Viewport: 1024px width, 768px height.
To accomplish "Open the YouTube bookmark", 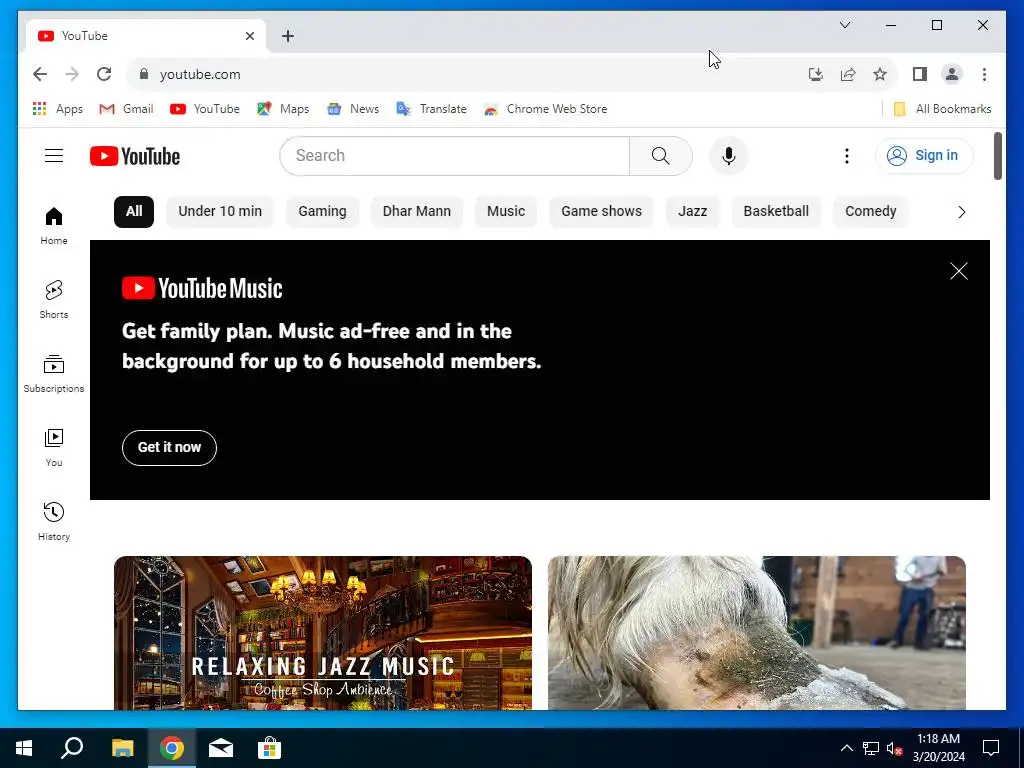I will click(x=205, y=109).
